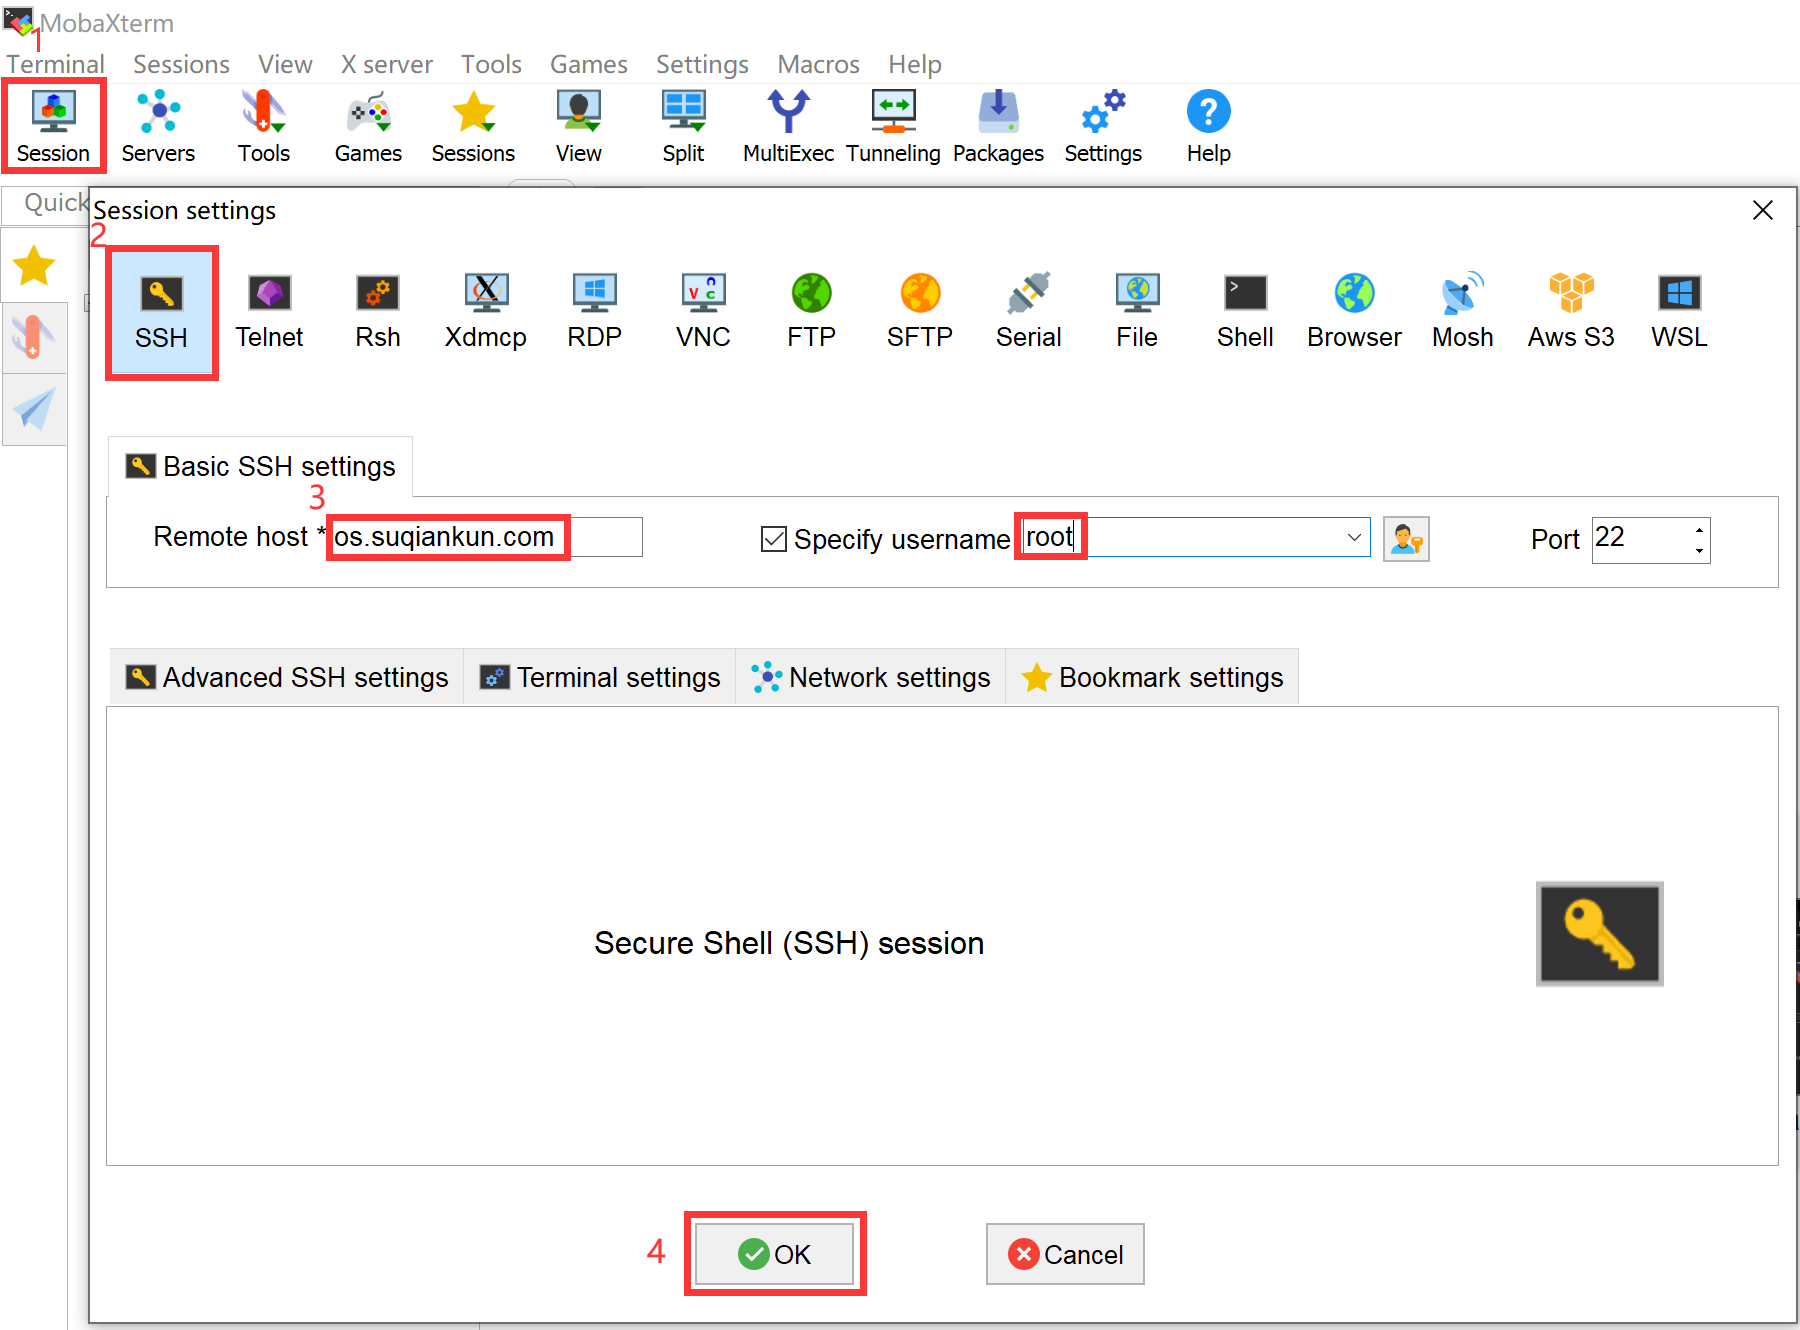Pick the SFTP session type

click(x=919, y=312)
